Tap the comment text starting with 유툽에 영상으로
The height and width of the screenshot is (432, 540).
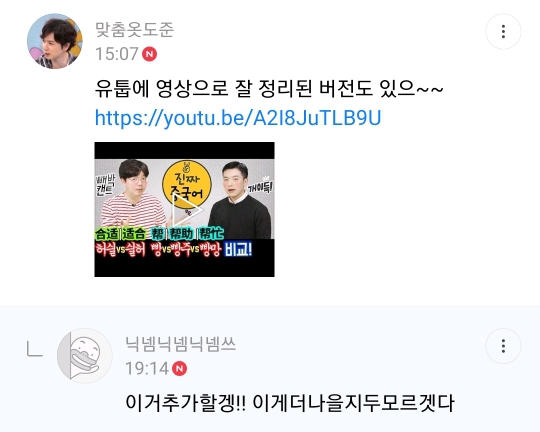click(x=269, y=88)
